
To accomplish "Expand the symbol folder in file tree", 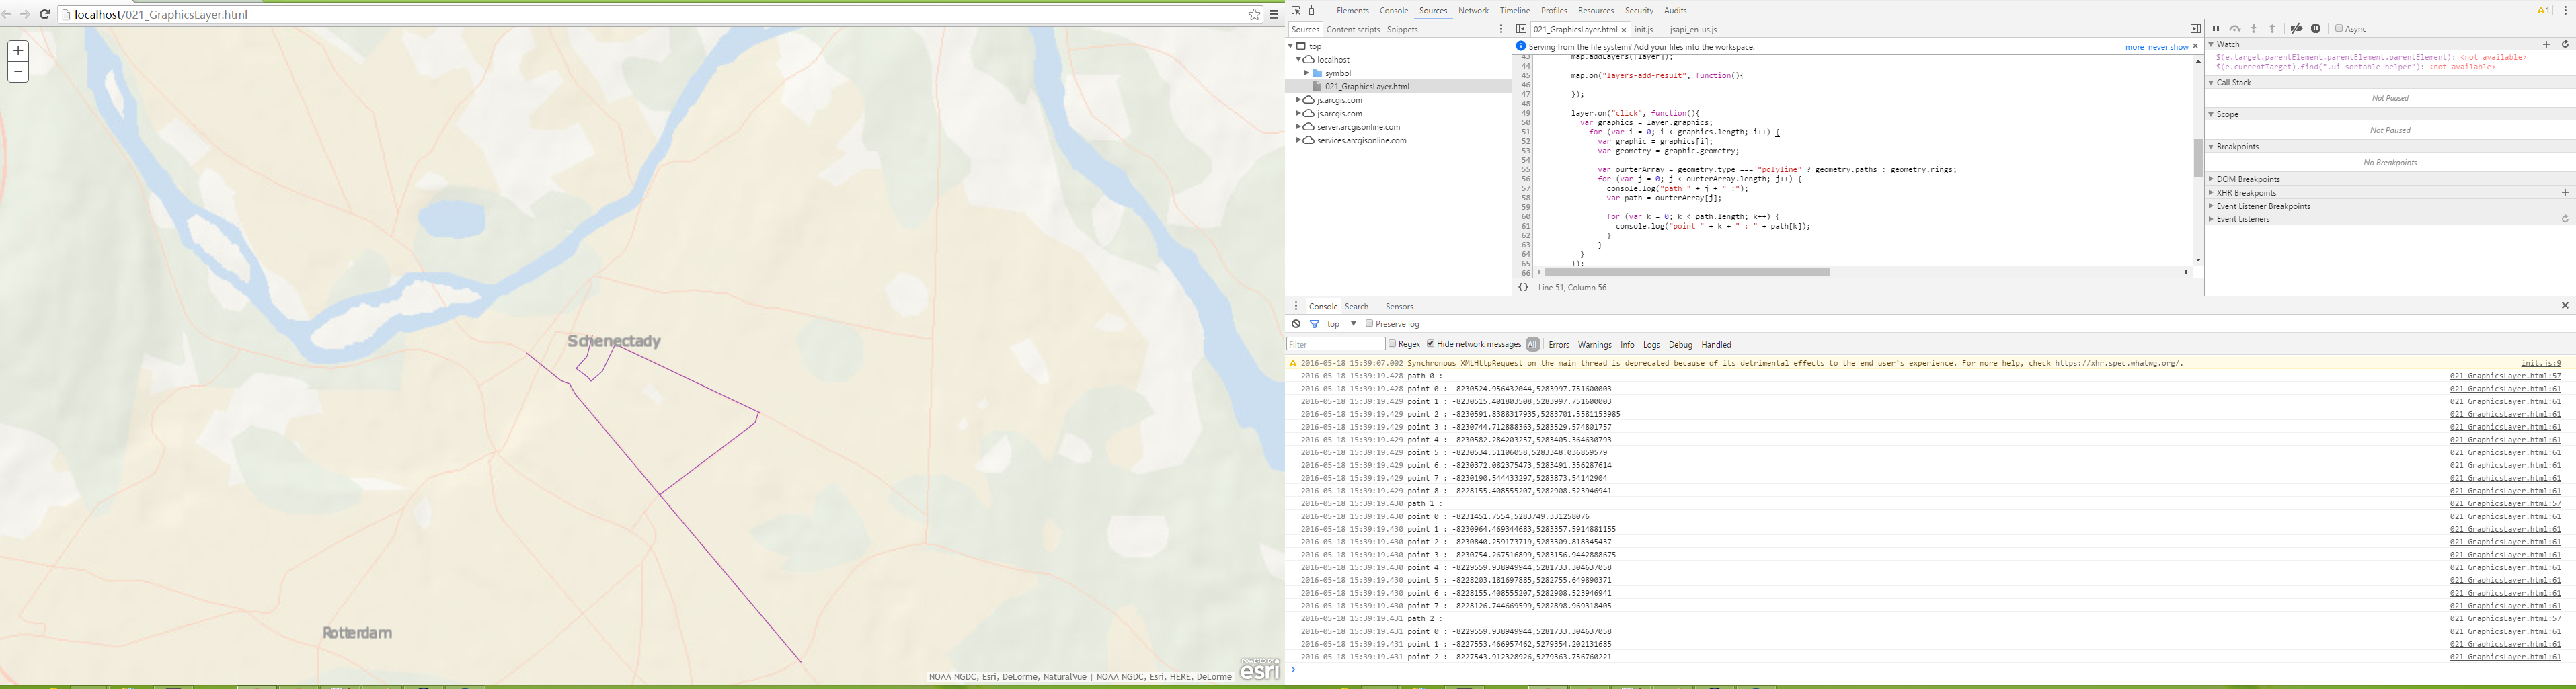I will (x=1306, y=73).
